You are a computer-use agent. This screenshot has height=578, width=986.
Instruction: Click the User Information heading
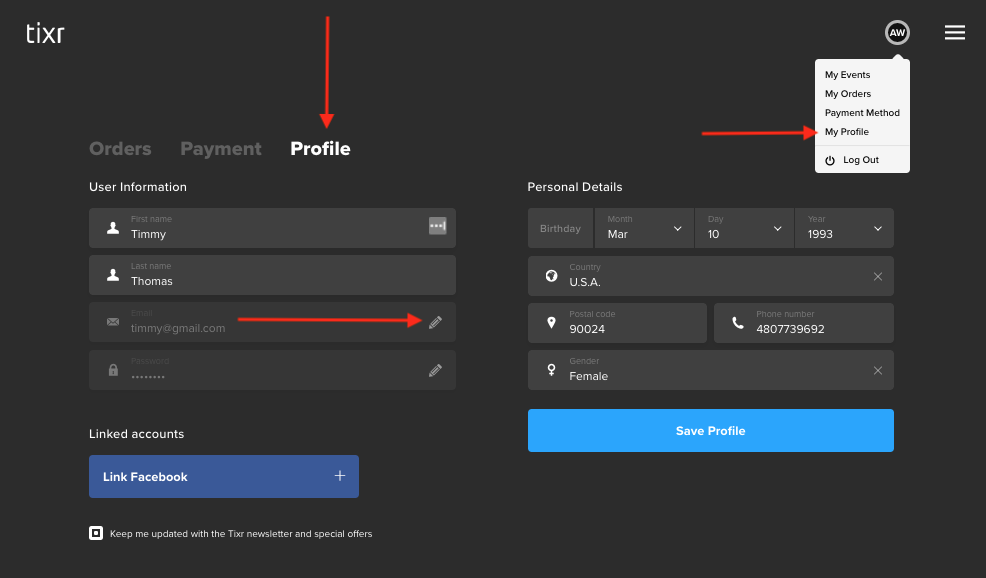pyautogui.click(x=138, y=187)
